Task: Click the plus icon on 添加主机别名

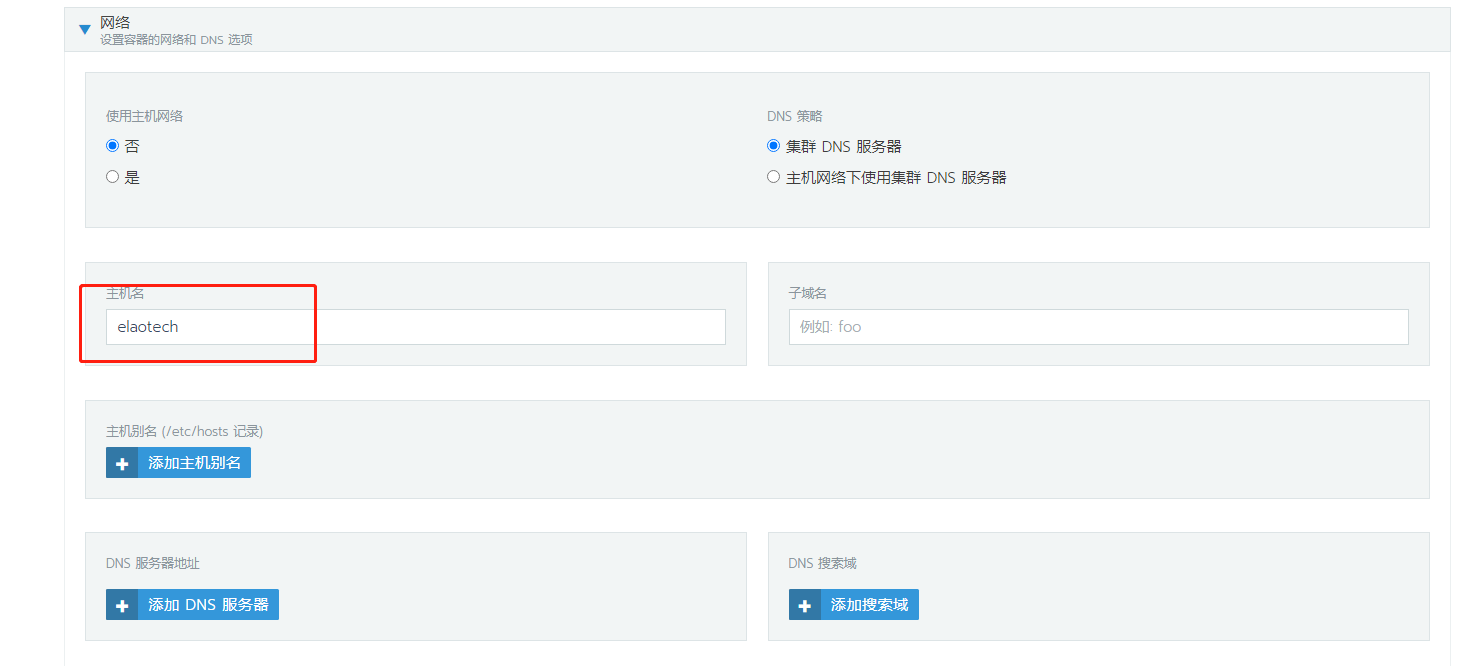Action: click(122, 463)
